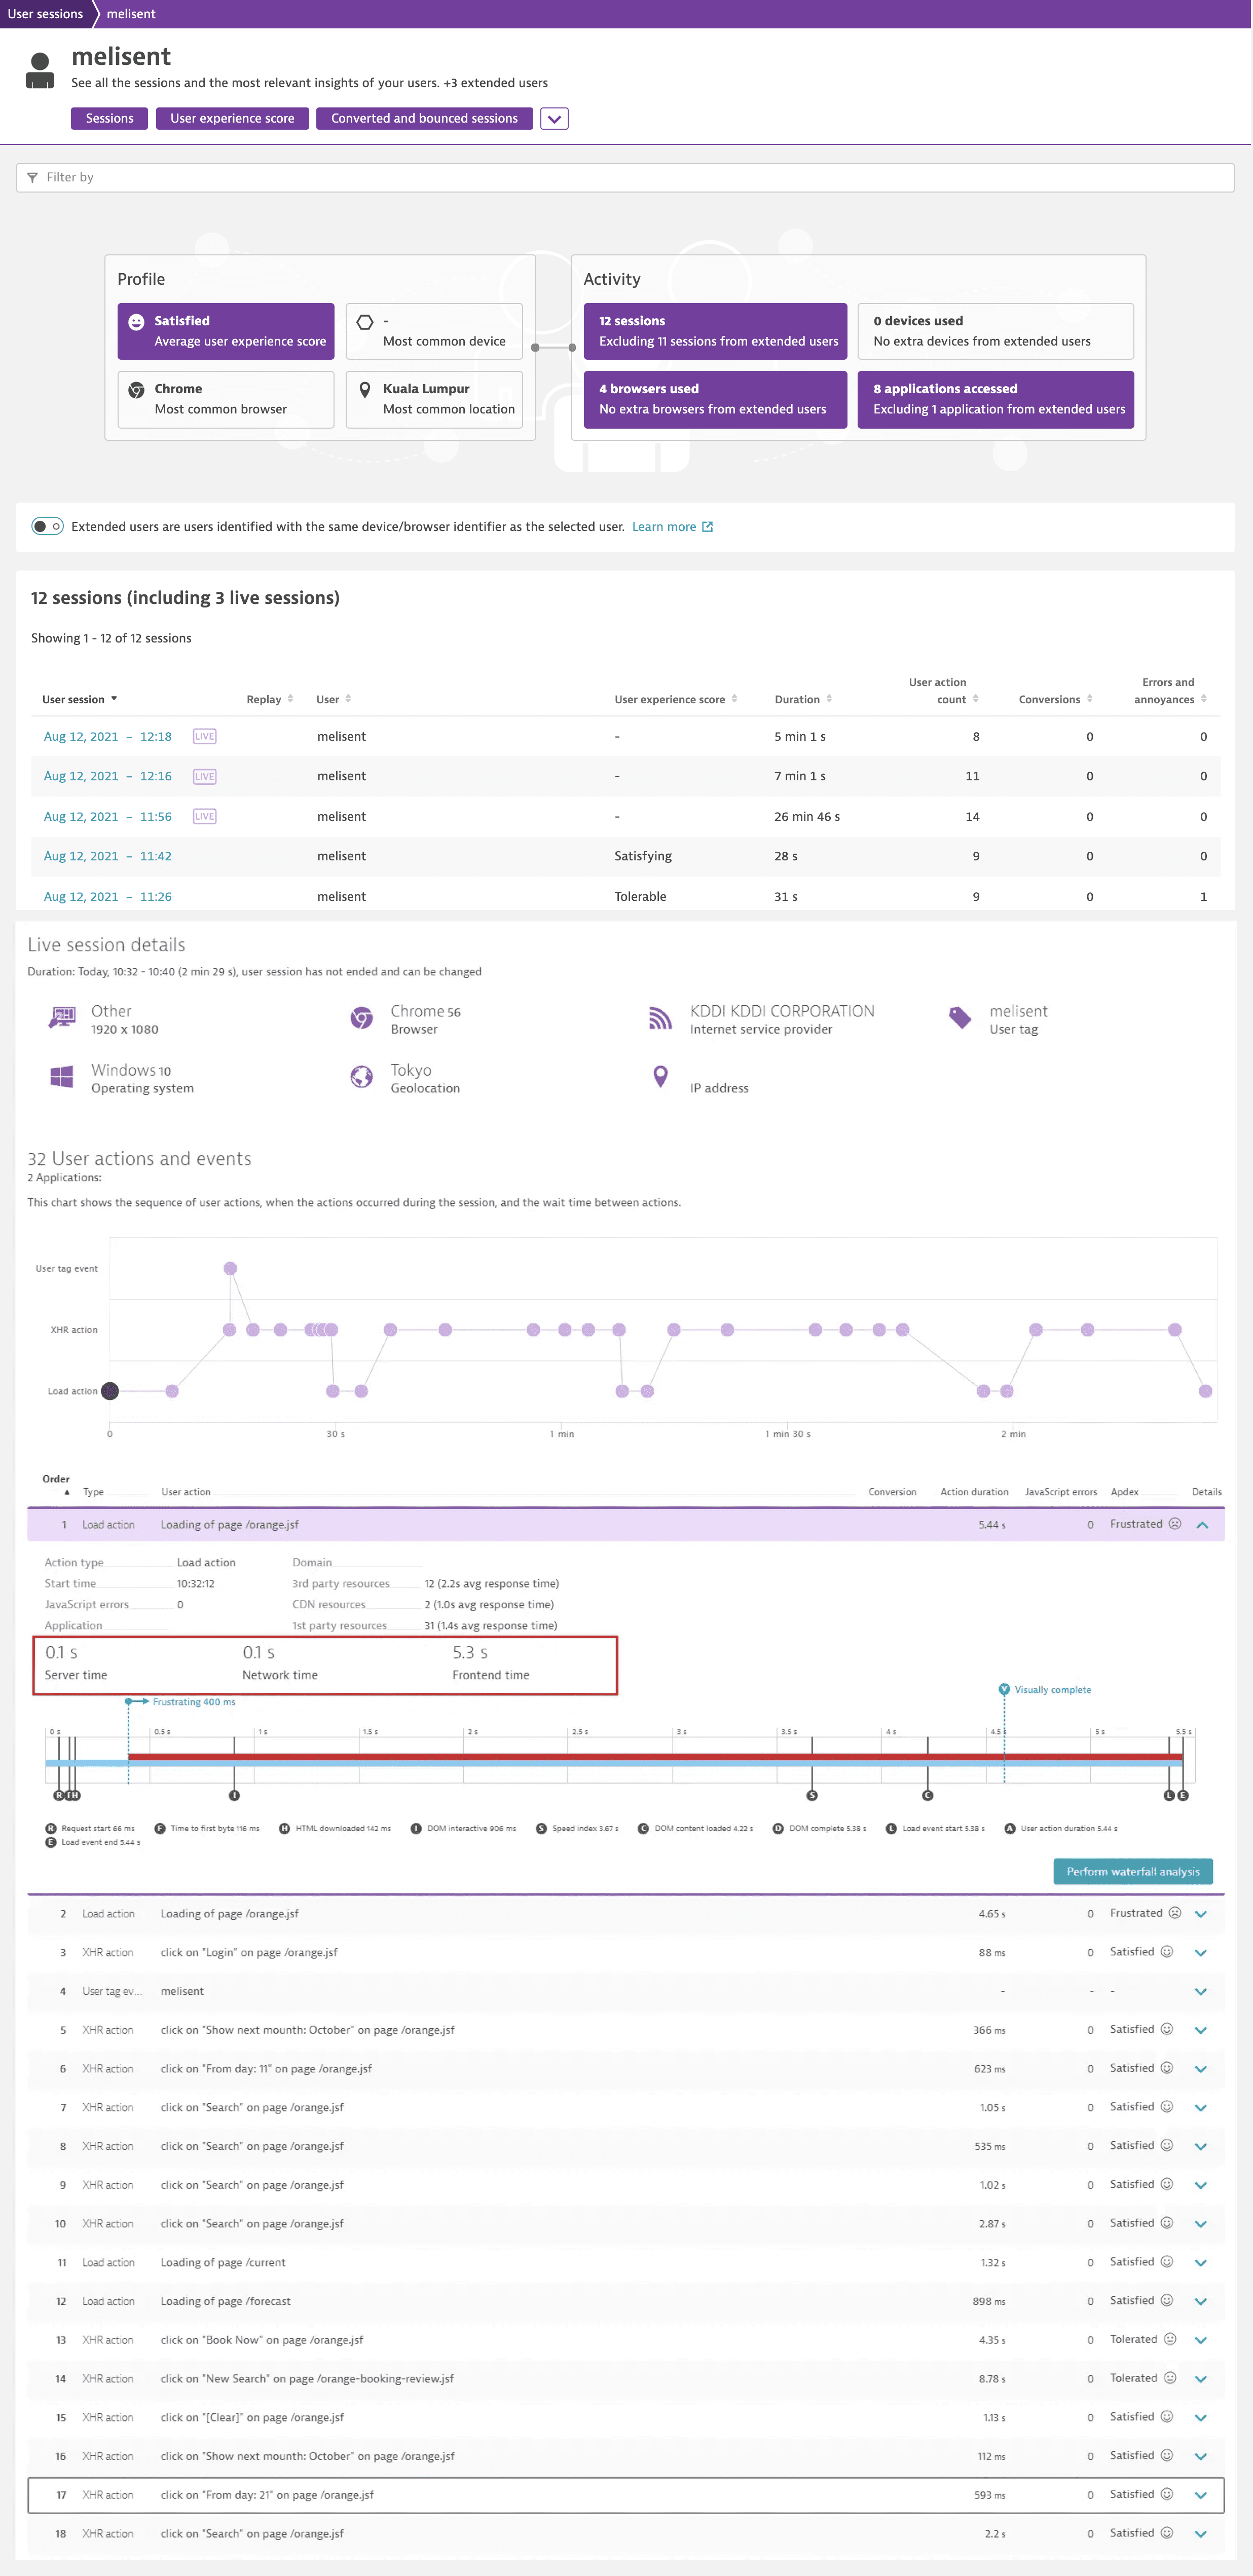Go to User sessions breadcrumb
1253x2576 pixels.
tap(45, 14)
